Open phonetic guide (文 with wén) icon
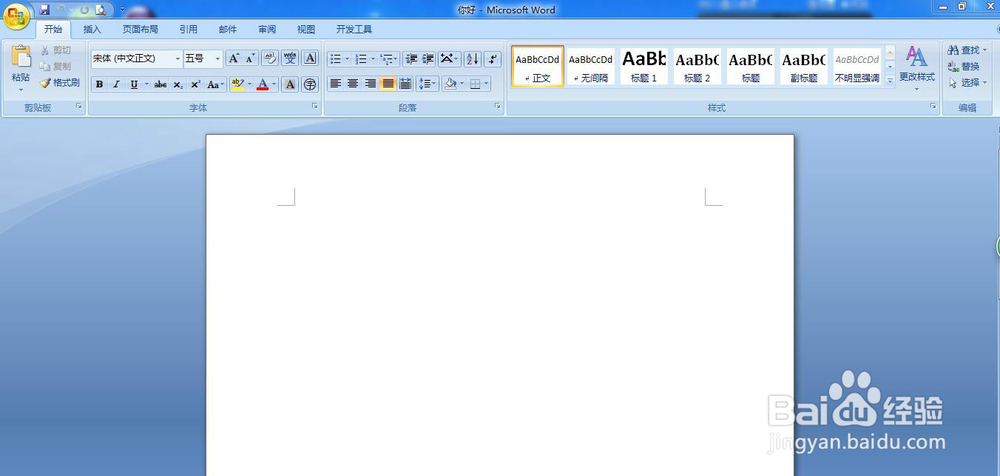Viewport: 1000px width, 476px height. [x=290, y=59]
